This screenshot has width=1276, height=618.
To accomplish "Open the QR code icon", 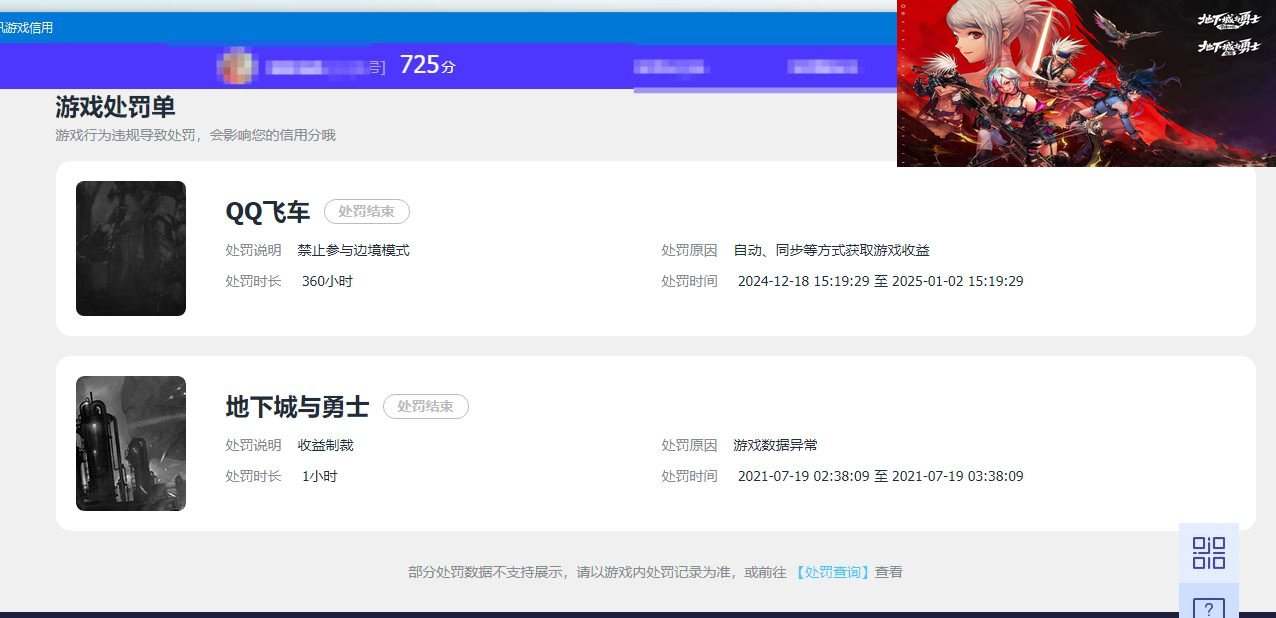I will click(1208, 552).
